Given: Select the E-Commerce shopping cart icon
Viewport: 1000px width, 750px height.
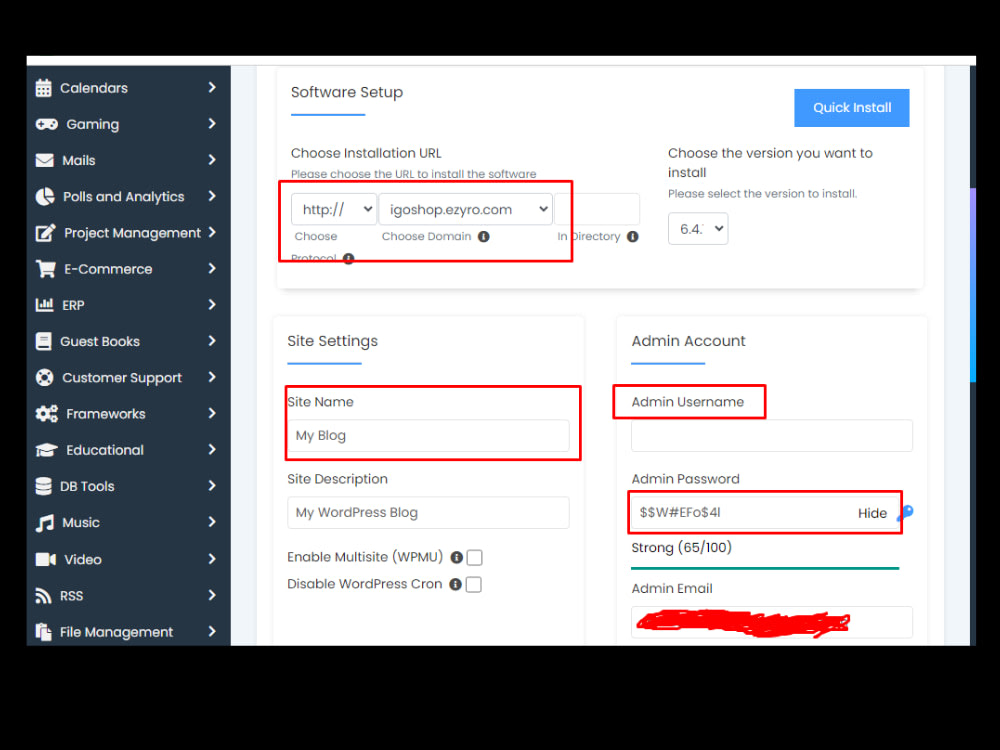Looking at the screenshot, I should click(x=45, y=268).
